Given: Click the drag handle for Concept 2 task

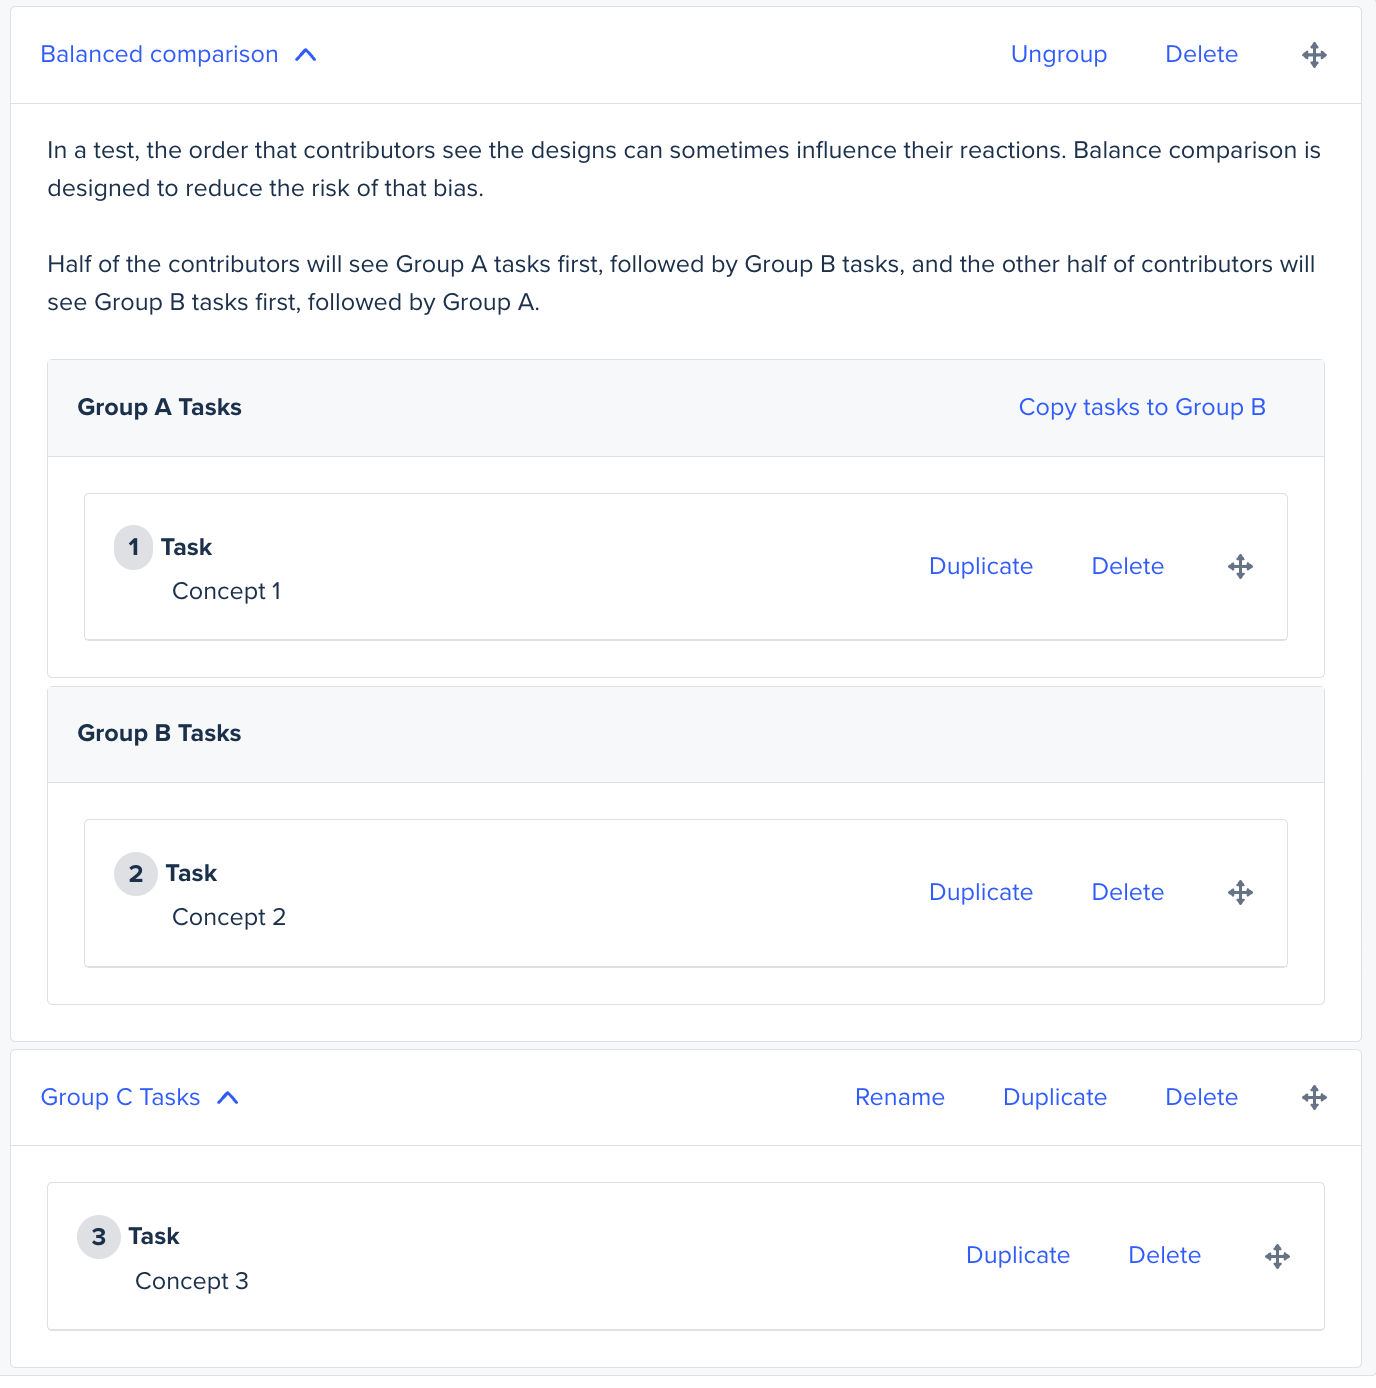Looking at the screenshot, I should [1240, 892].
